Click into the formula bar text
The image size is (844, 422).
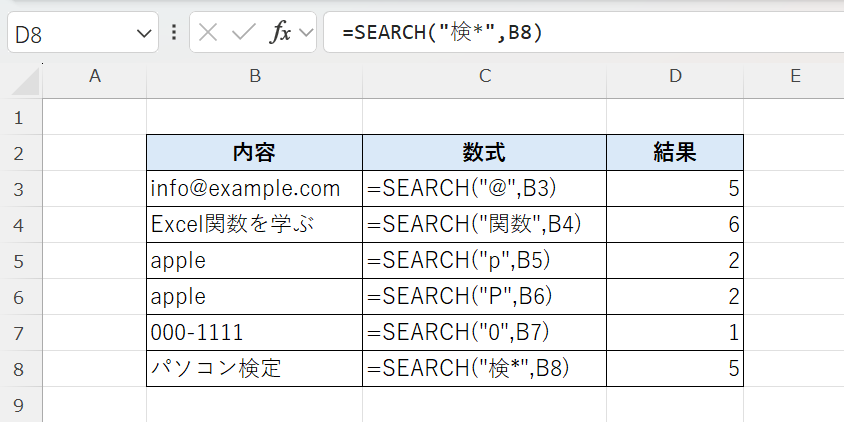click(580, 32)
